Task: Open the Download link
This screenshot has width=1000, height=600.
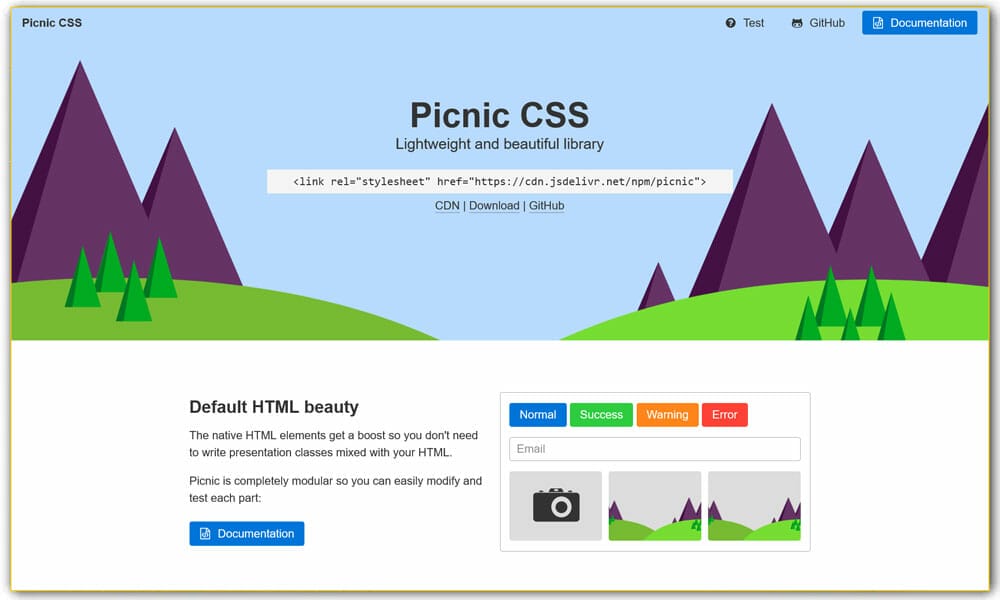Action: point(494,205)
